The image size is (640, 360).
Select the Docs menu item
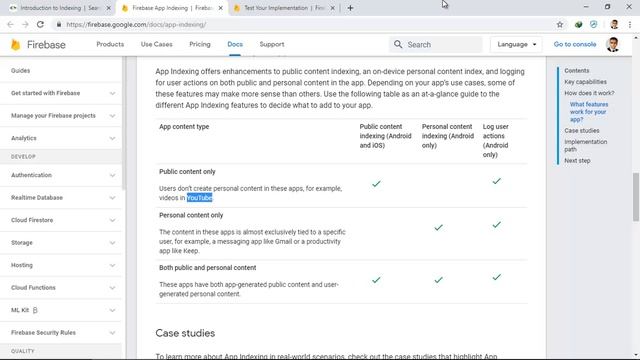(x=235, y=44)
